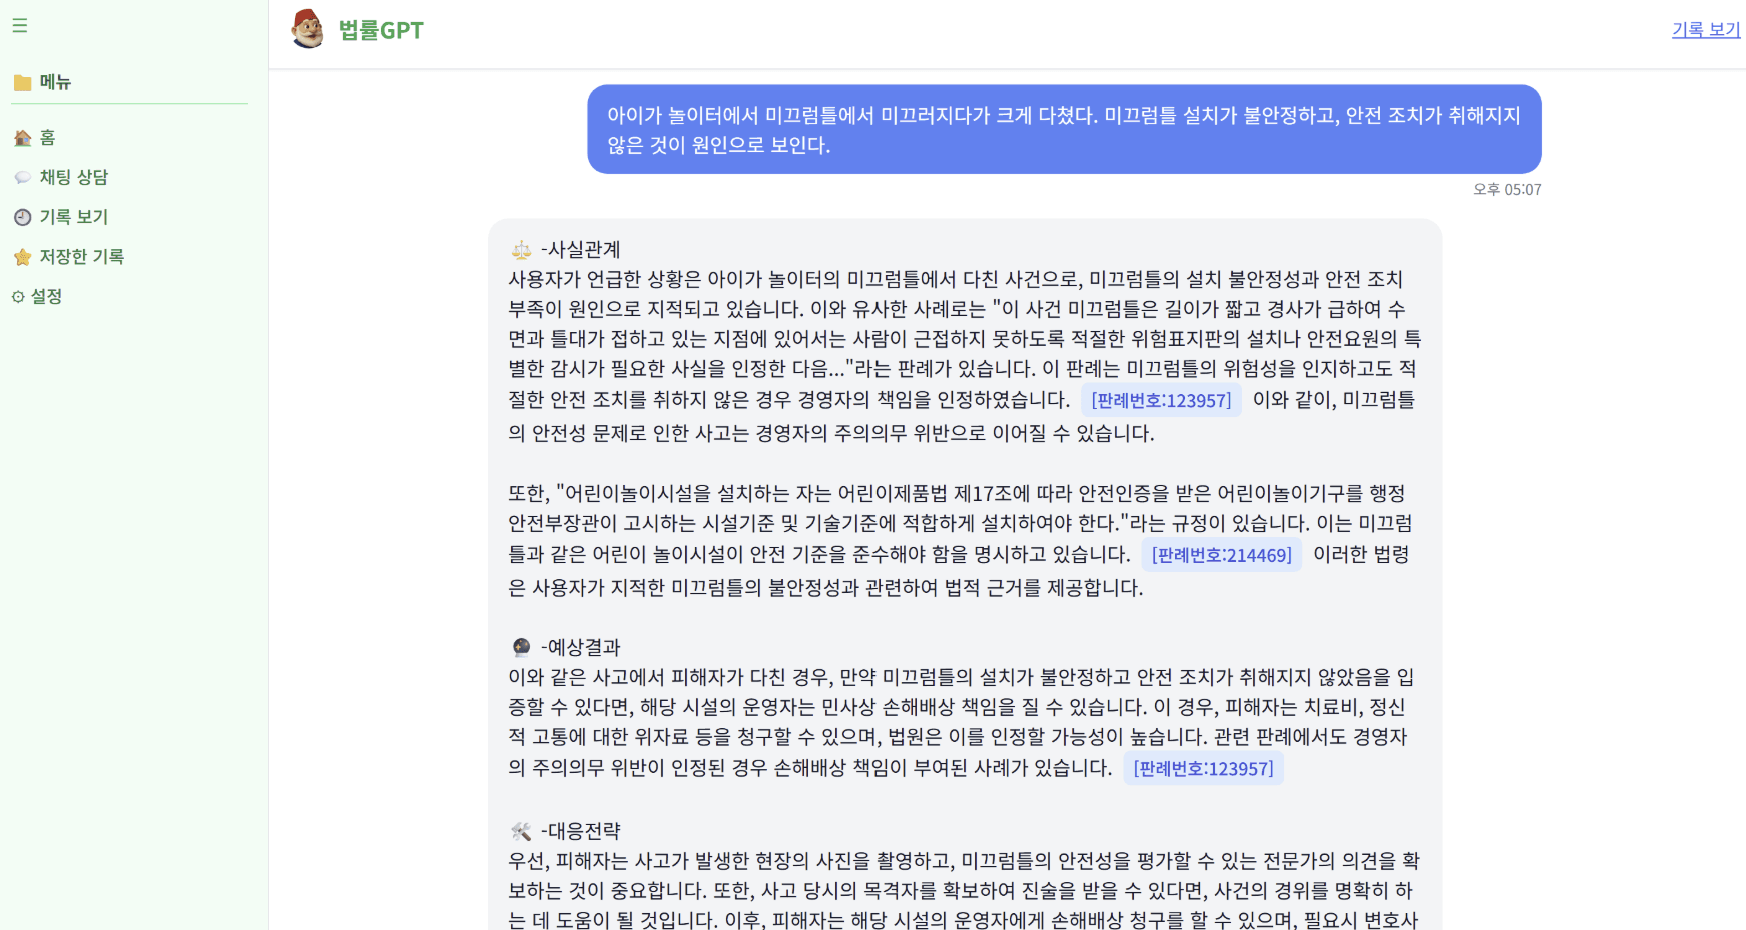
Task: Click the star icon for 저장한 기록
Action: pyautogui.click(x=23, y=257)
